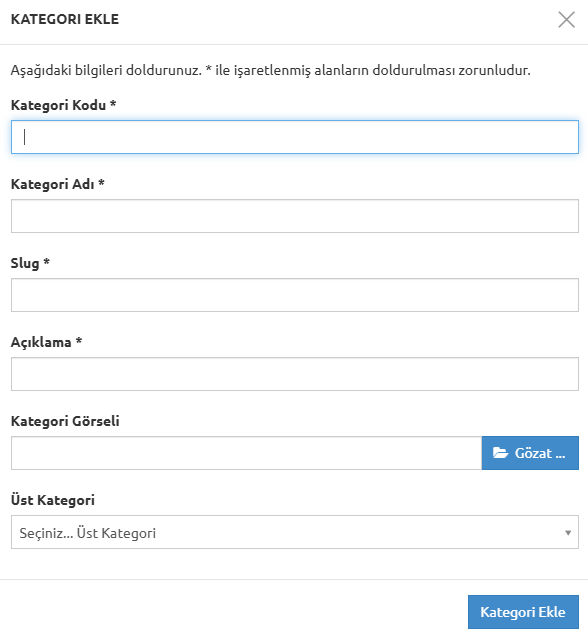Close the Kategori Ekle dialog
The image size is (588, 634).
pyautogui.click(x=566, y=19)
